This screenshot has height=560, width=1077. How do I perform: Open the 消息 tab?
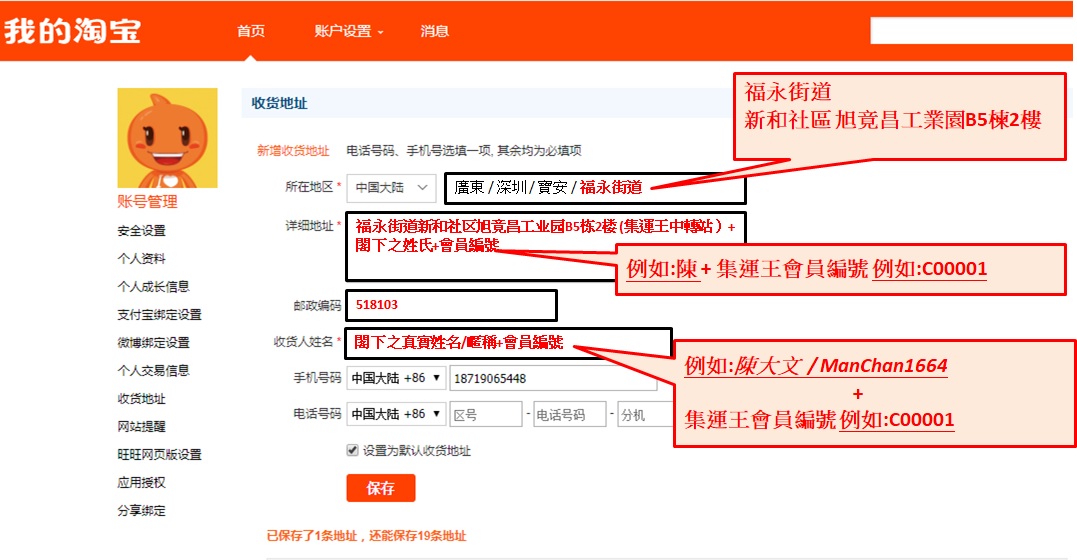pyautogui.click(x=434, y=31)
